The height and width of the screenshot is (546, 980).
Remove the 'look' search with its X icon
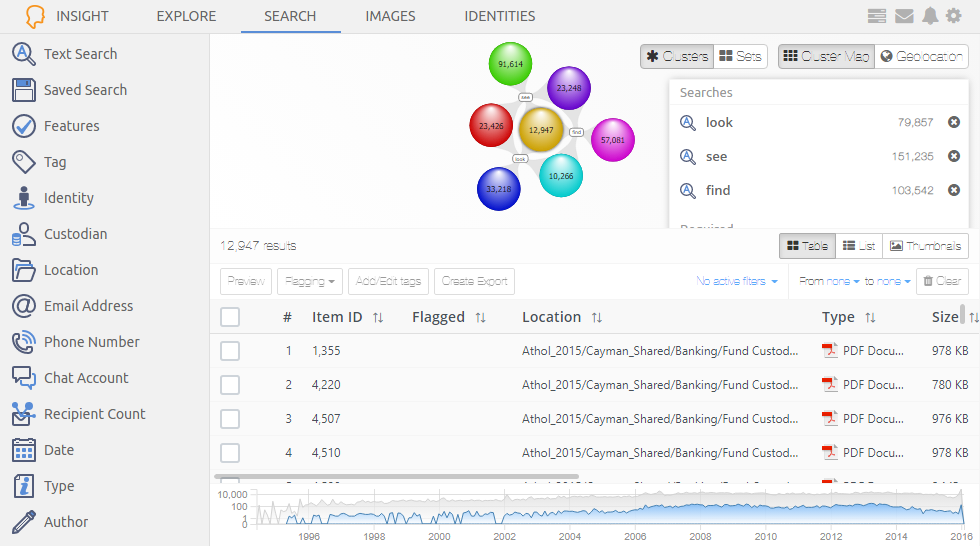[954, 123]
